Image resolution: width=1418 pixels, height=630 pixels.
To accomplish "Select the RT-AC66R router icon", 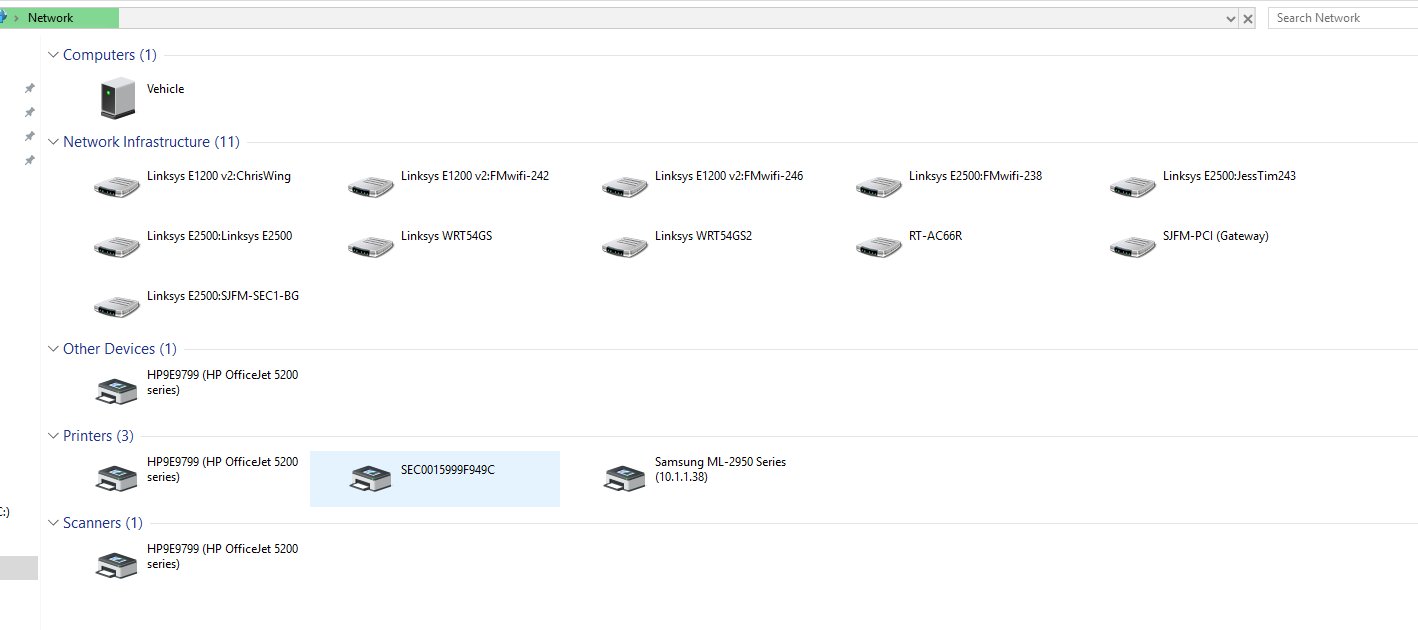I will (x=879, y=247).
